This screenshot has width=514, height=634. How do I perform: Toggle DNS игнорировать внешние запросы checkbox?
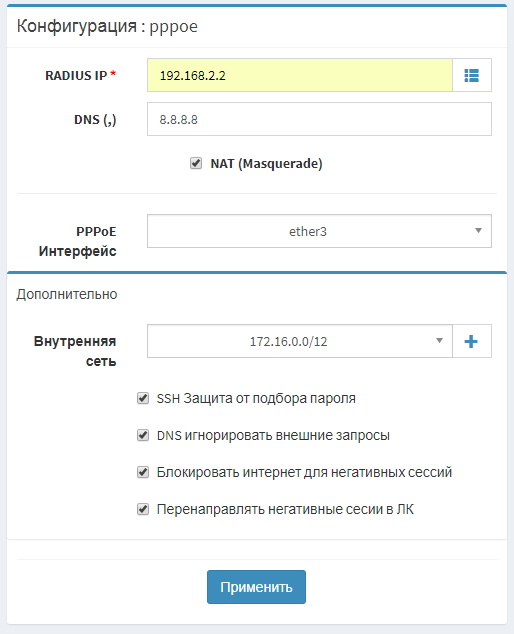(143, 435)
